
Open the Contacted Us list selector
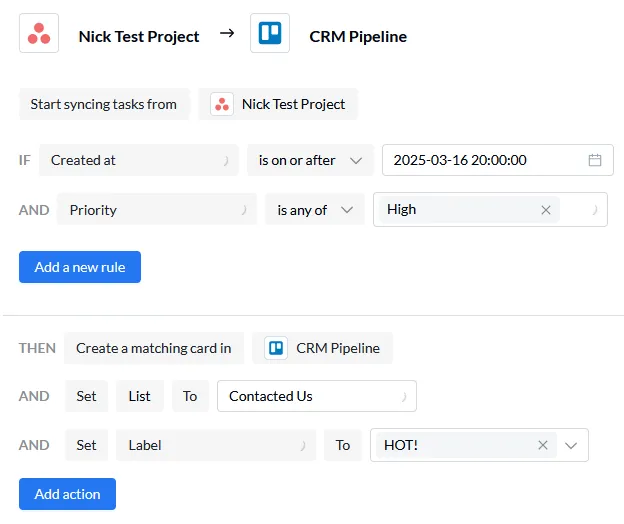click(x=317, y=396)
